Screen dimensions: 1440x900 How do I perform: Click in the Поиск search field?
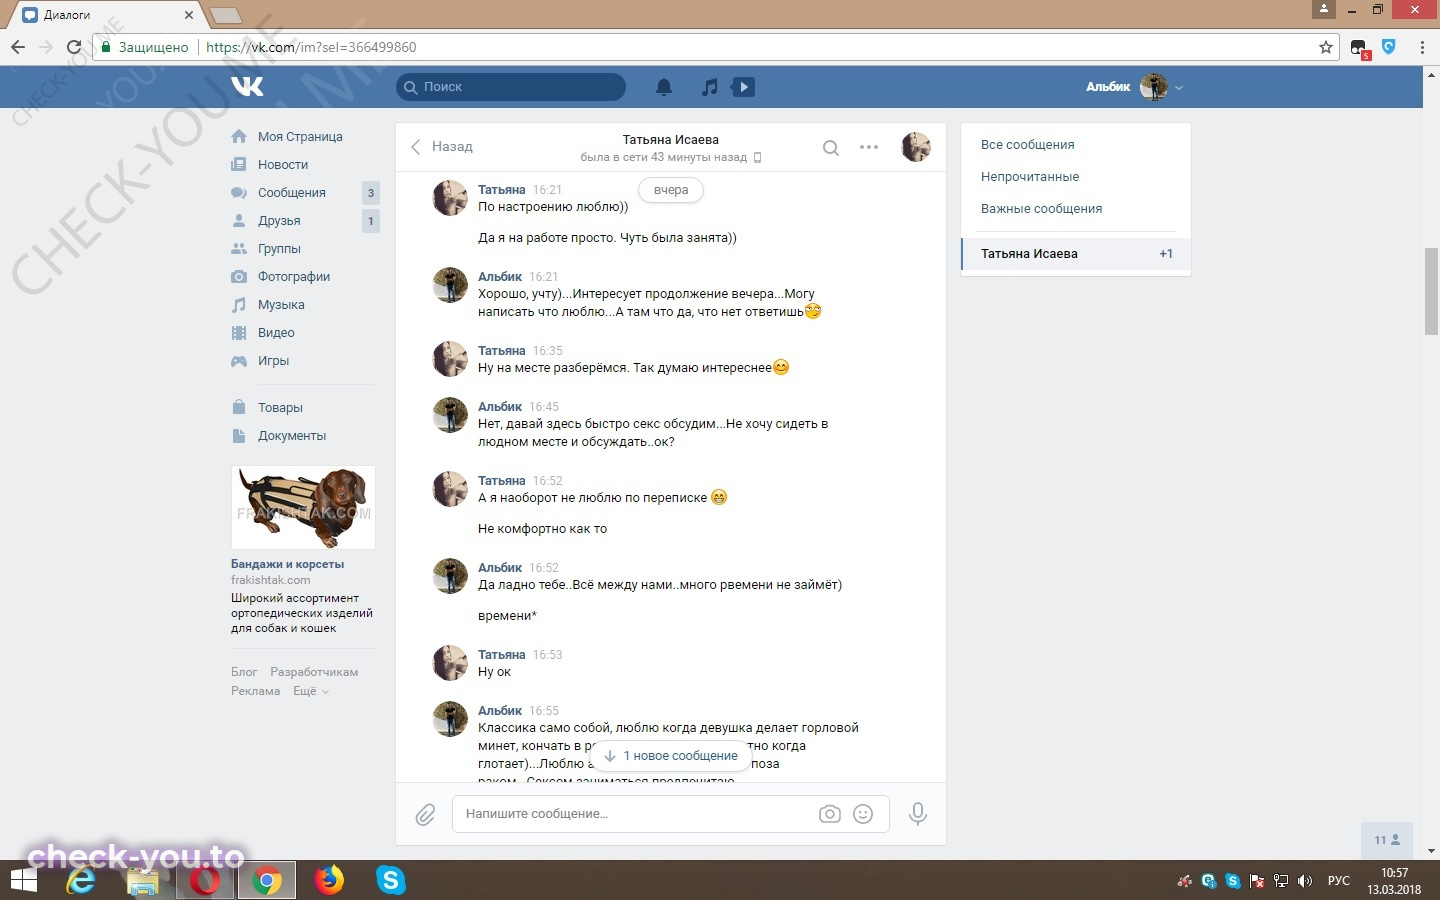tap(511, 87)
